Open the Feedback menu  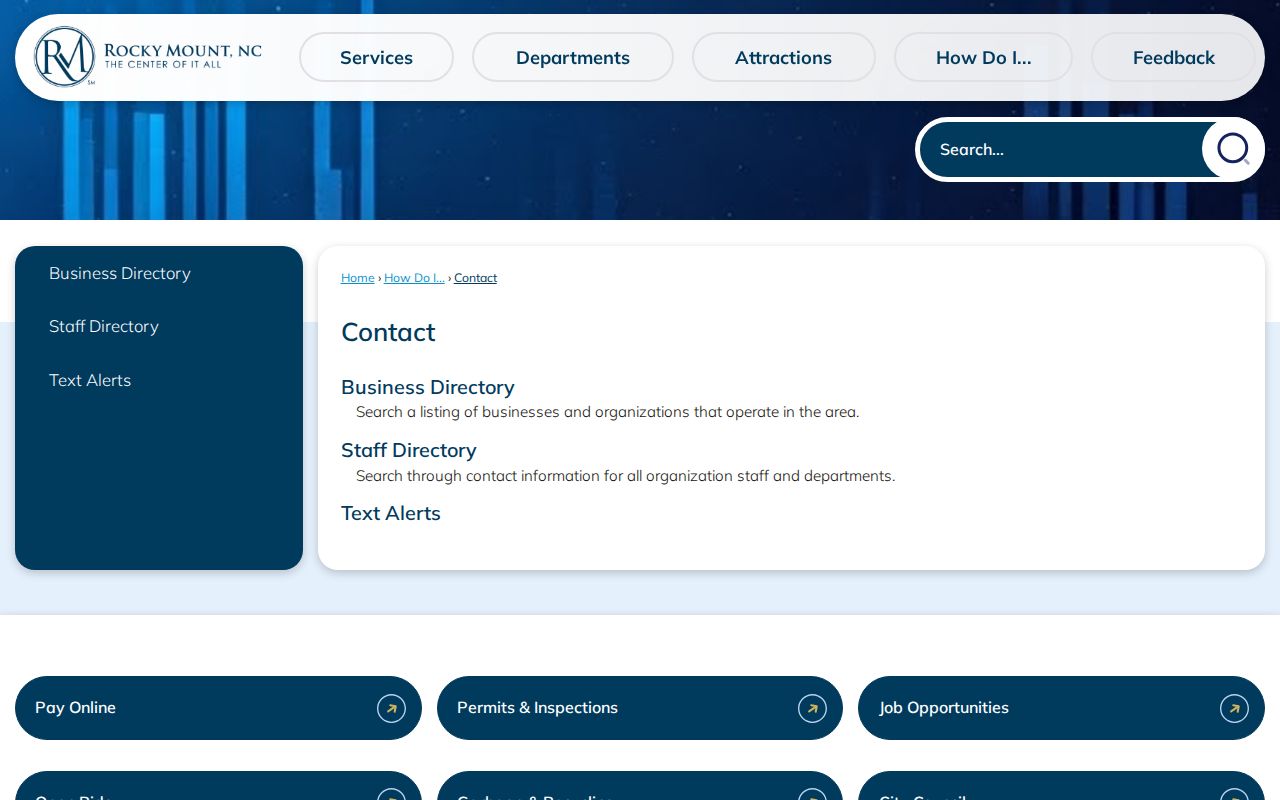tap(1174, 57)
